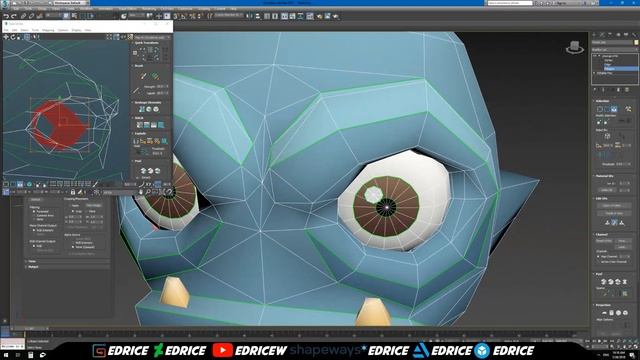Open the Windows Start menu
640x360 pixels.
coord(5,356)
